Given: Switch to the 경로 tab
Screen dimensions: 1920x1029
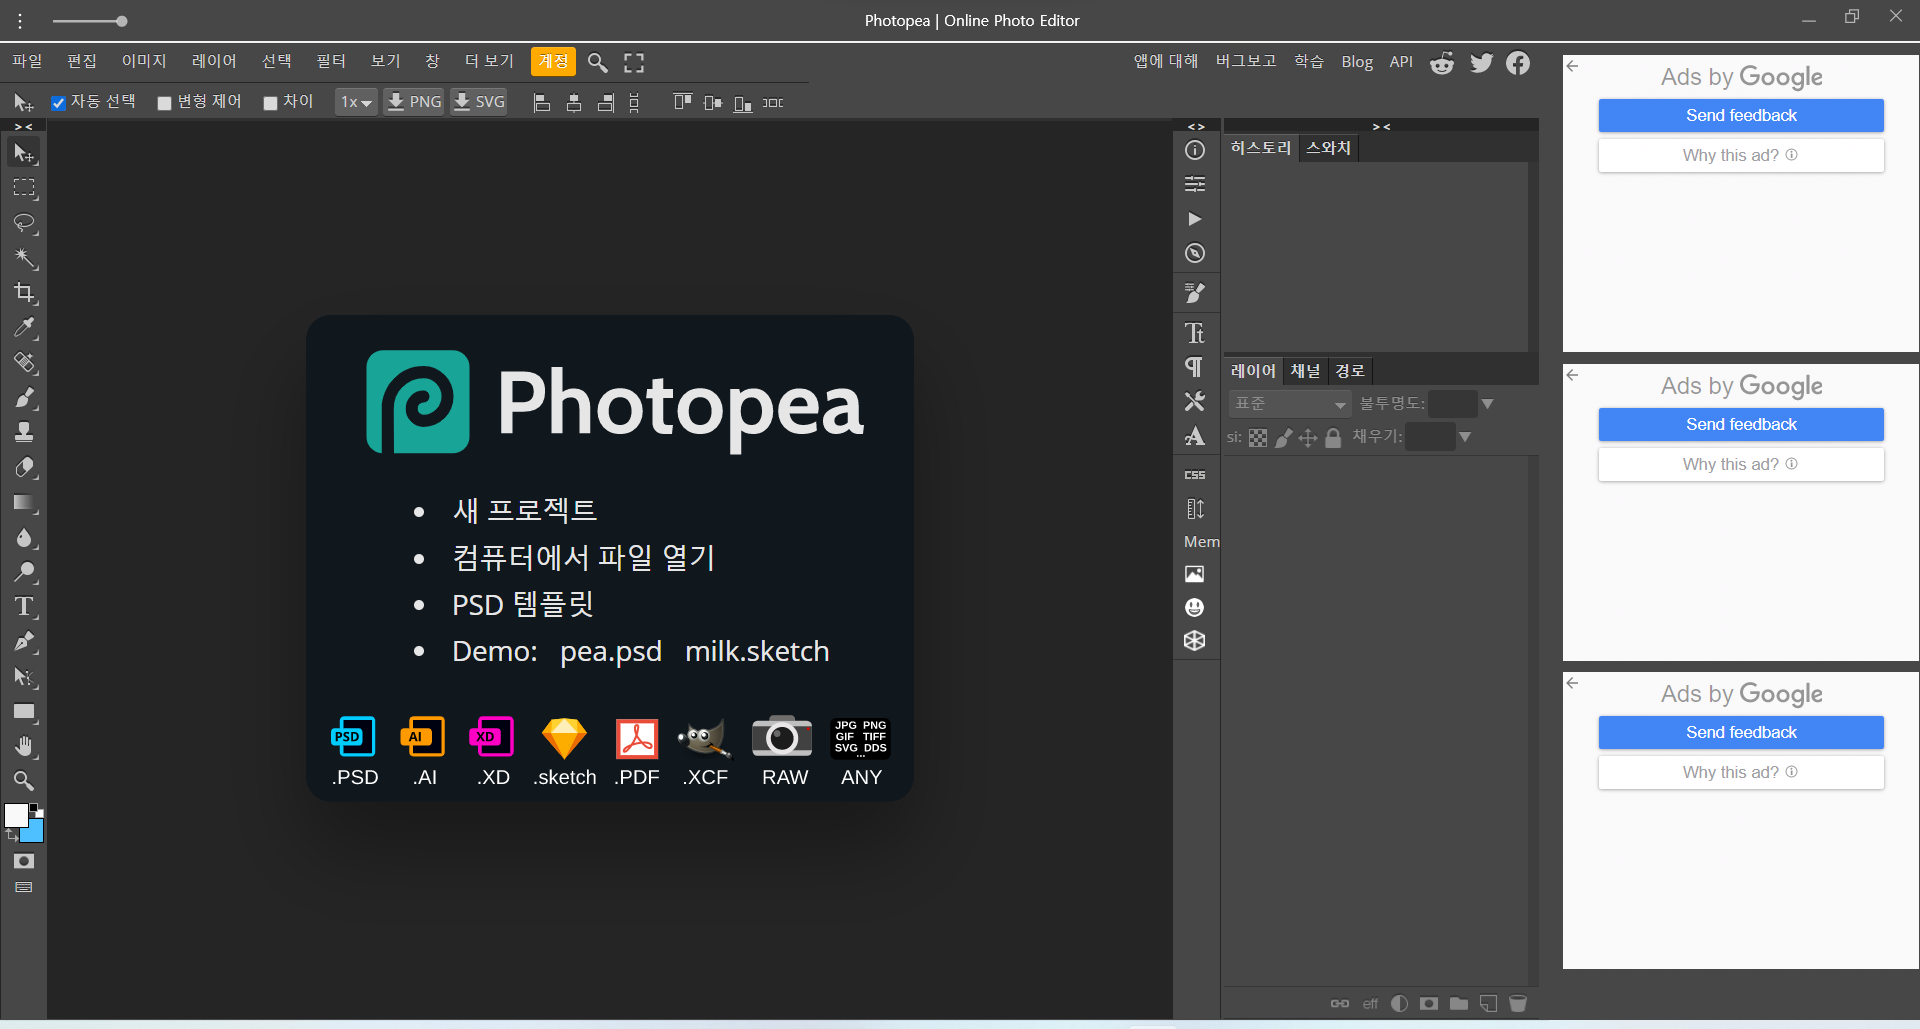Looking at the screenshot, I should click(x=1350, y=371).
